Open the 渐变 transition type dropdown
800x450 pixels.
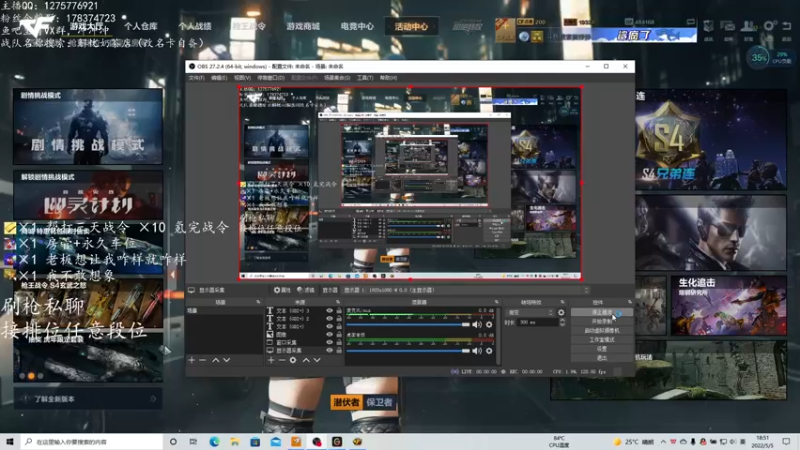point(530,312)
